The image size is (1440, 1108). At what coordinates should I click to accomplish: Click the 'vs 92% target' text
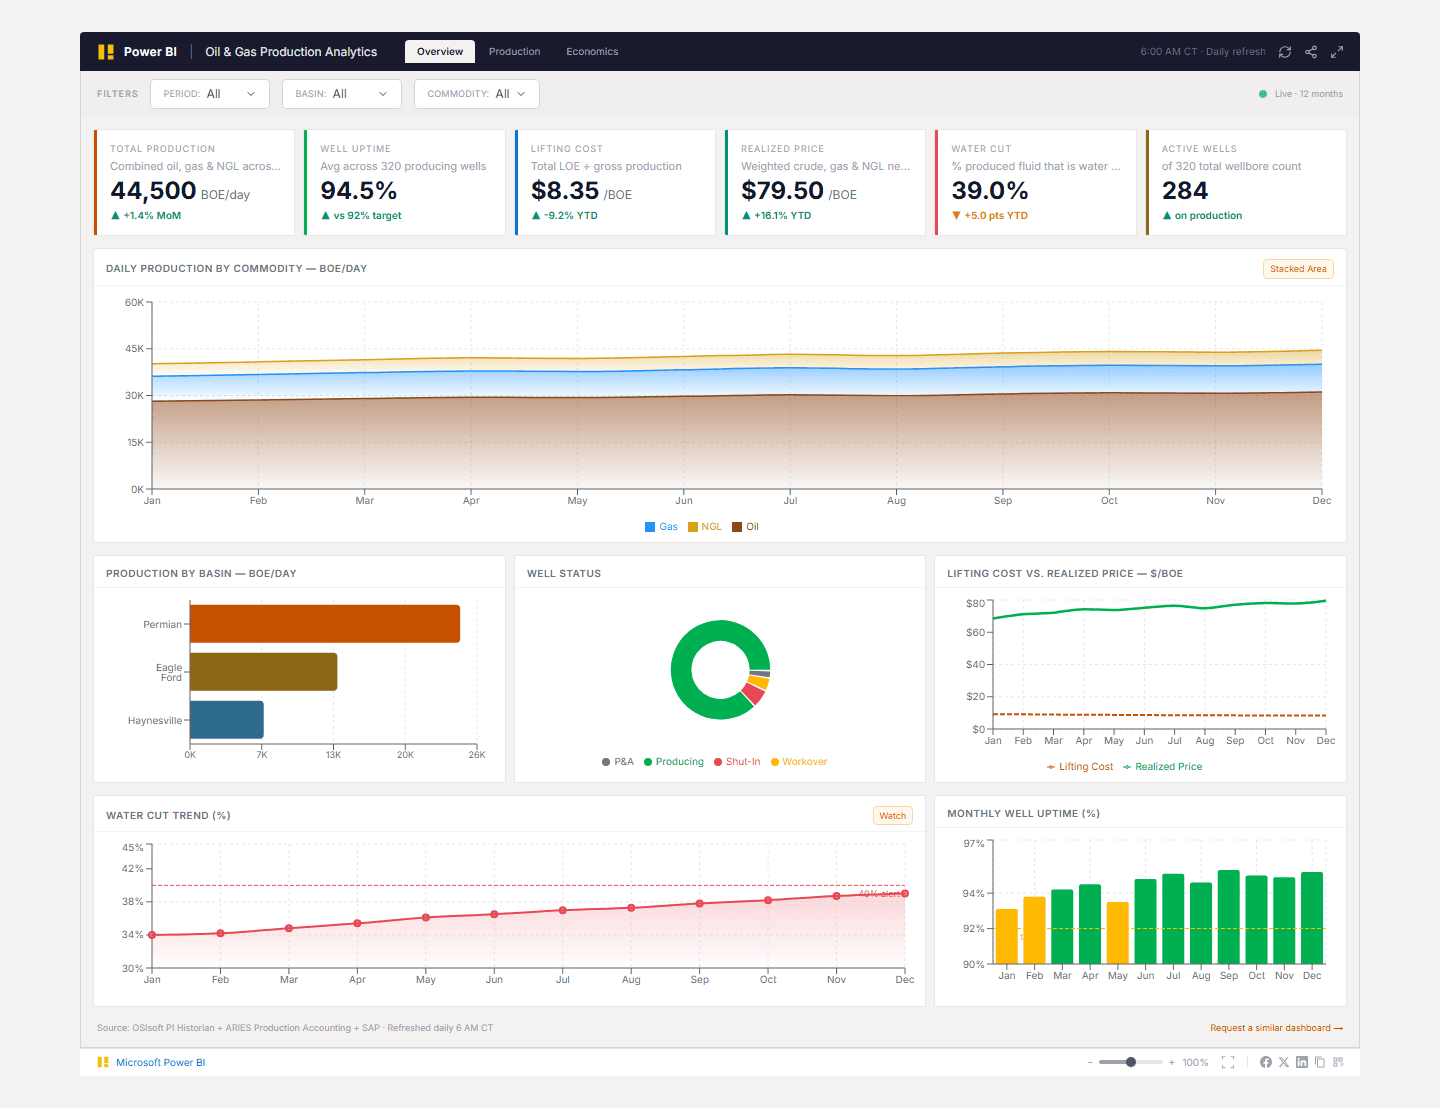367,216
